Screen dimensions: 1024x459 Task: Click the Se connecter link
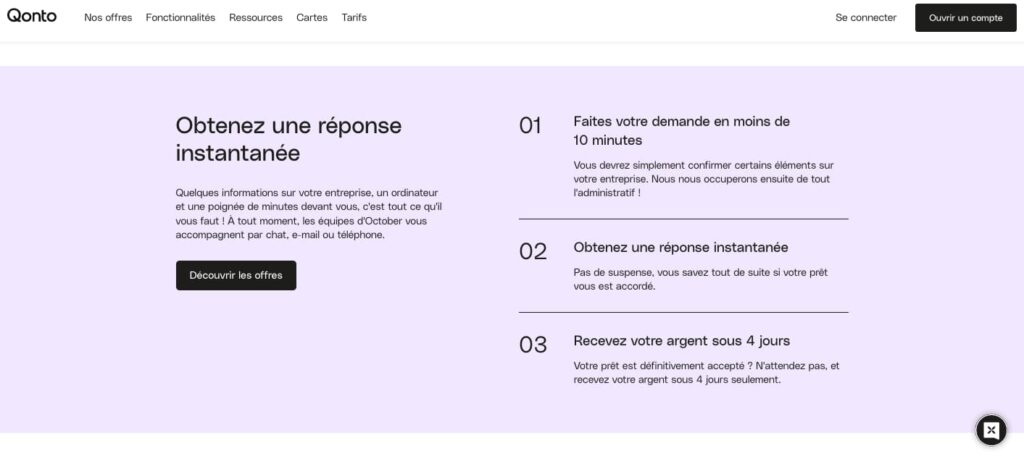point(866,18)
